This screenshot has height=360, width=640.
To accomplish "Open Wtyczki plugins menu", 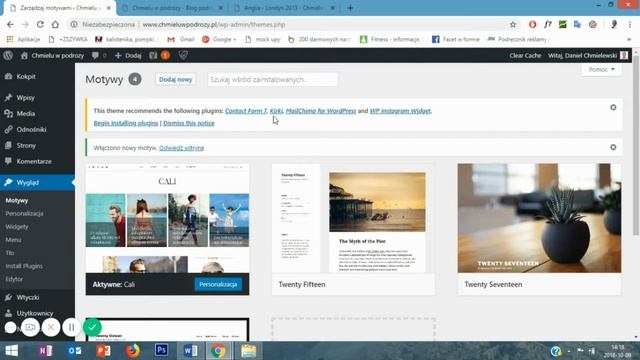I will coord(28,297).
